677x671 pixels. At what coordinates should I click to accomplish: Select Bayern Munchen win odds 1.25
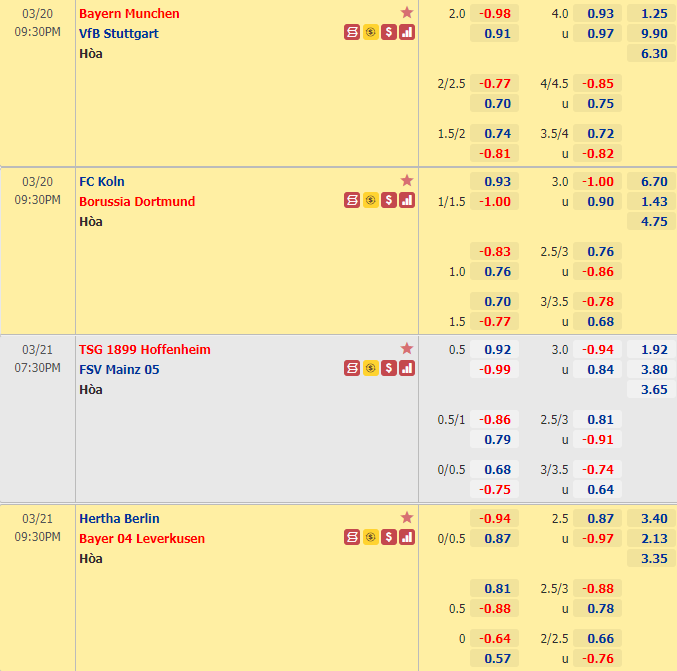[651, 13]
